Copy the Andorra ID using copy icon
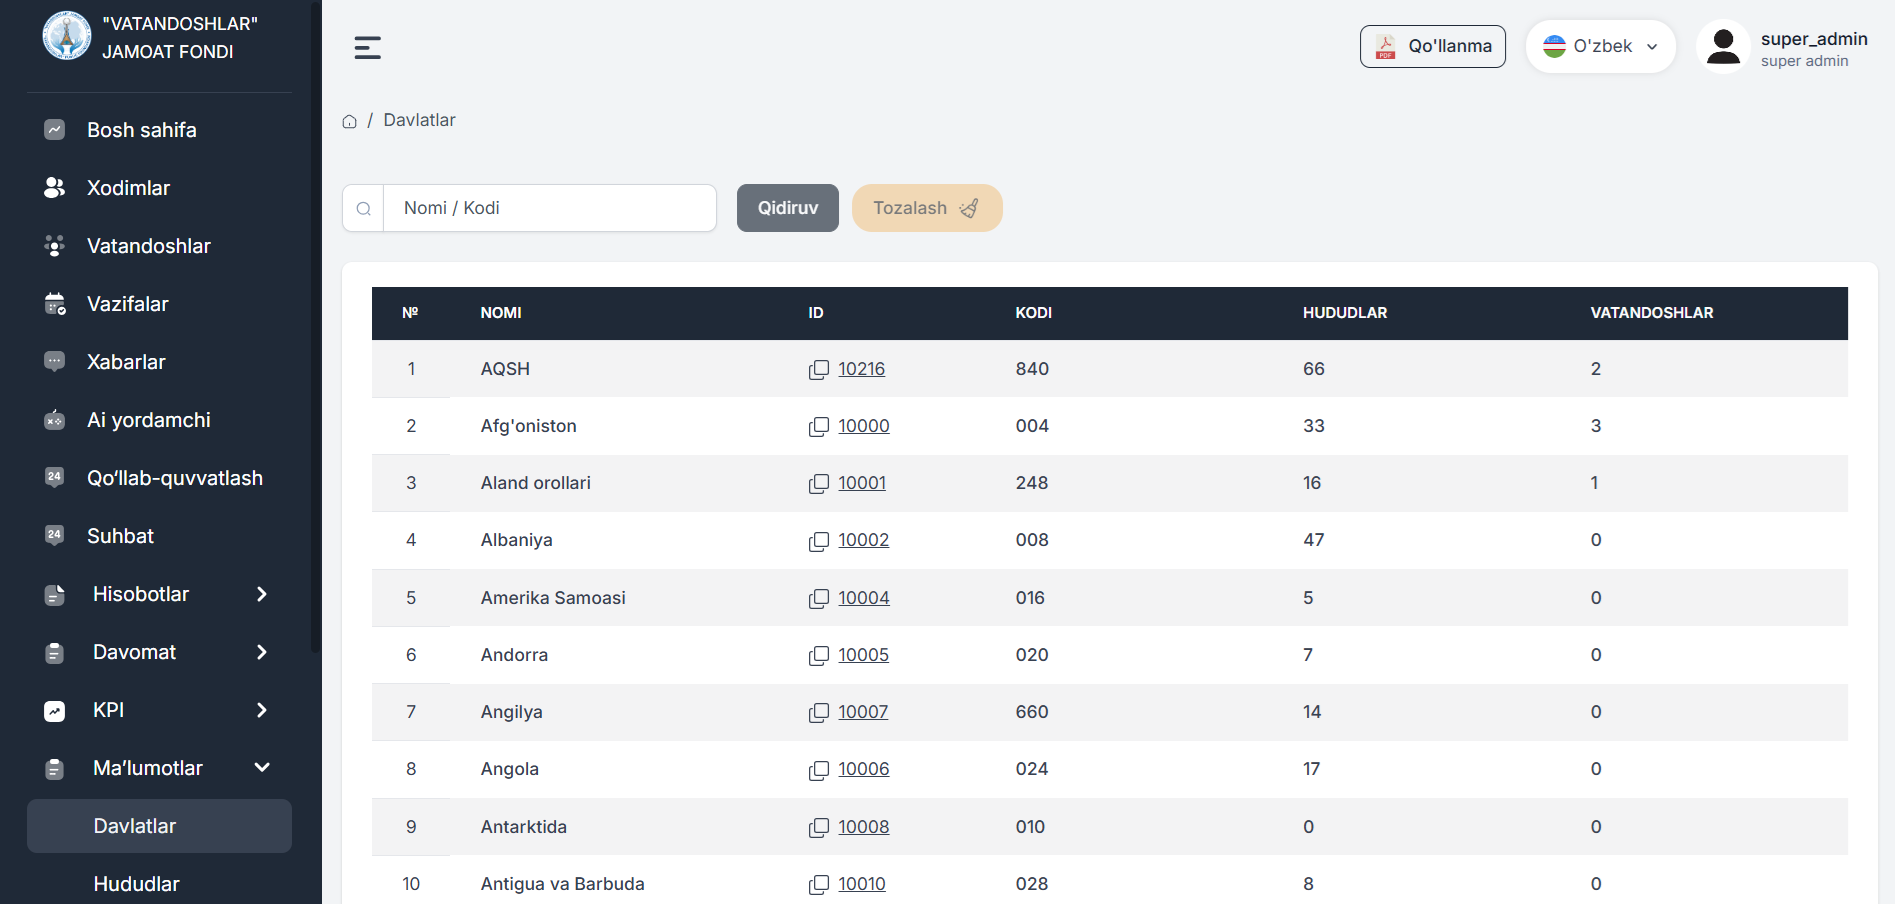Viewport: 1895px width, 905px height. pyautogui.click(x=818, y=656)
